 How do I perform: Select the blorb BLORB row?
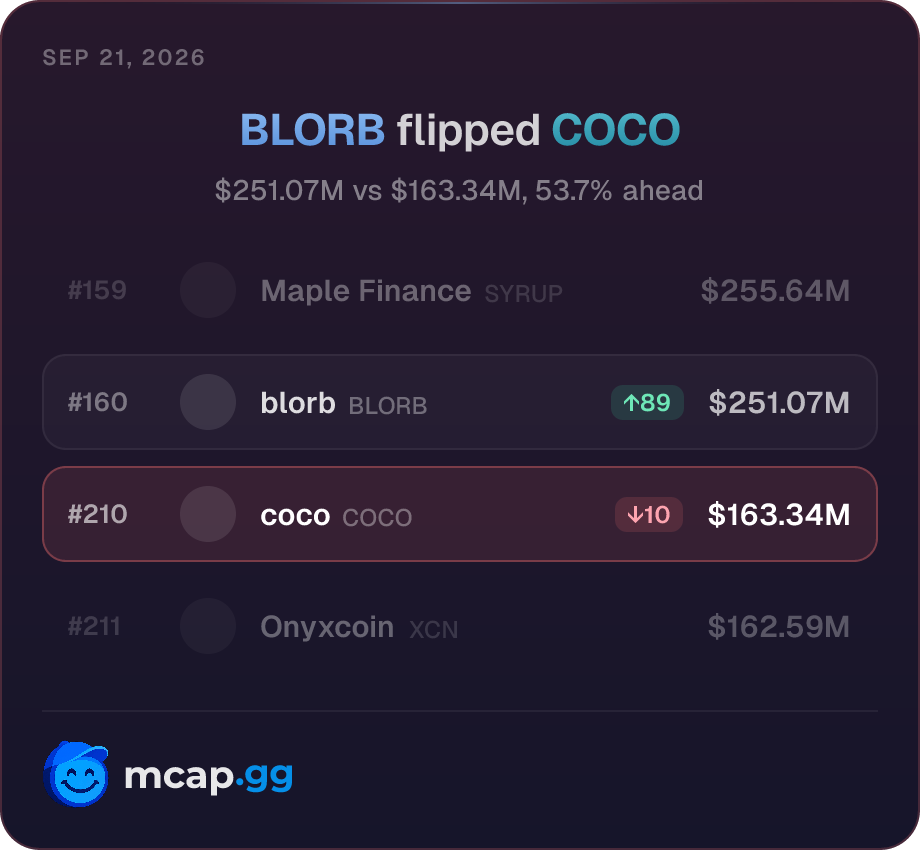[460, 402]
